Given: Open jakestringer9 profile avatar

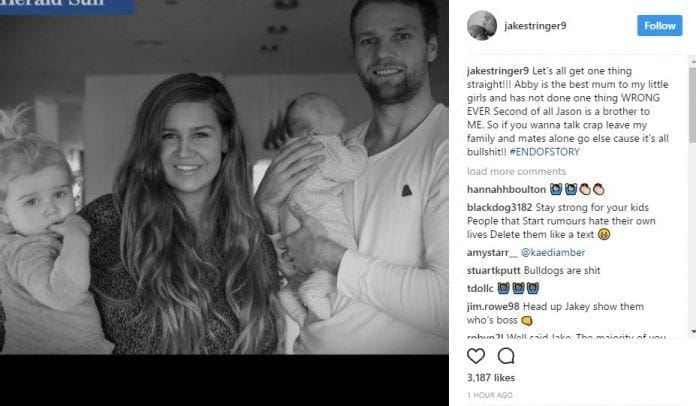Looking at the screenshot, I should point(482,26).
